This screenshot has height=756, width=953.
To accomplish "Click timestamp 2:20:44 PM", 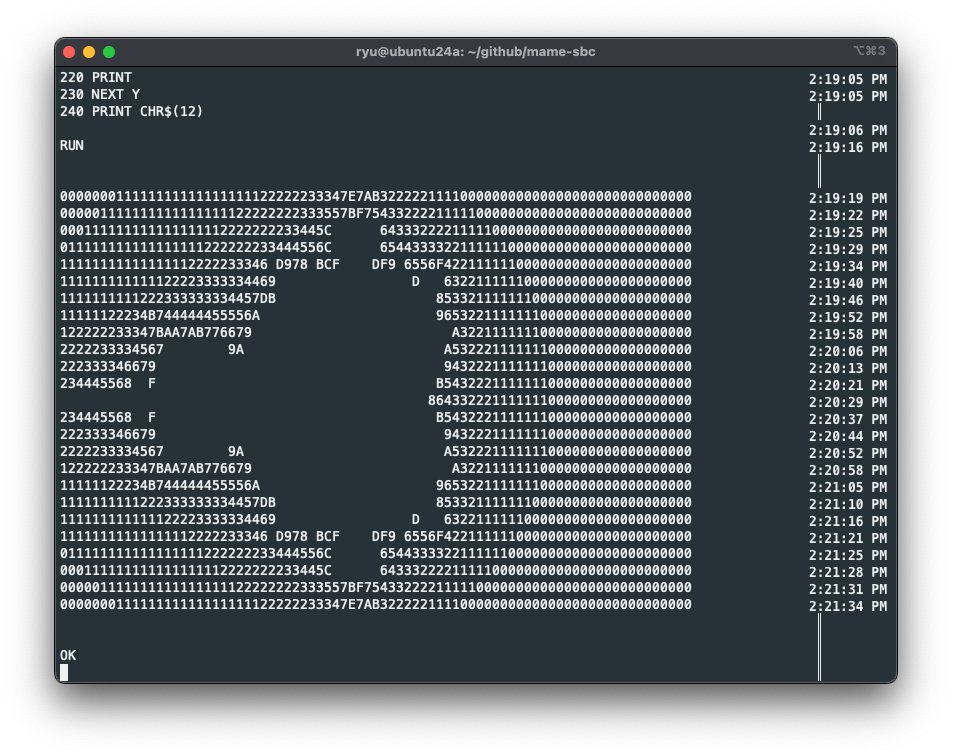I will (848, 437).
